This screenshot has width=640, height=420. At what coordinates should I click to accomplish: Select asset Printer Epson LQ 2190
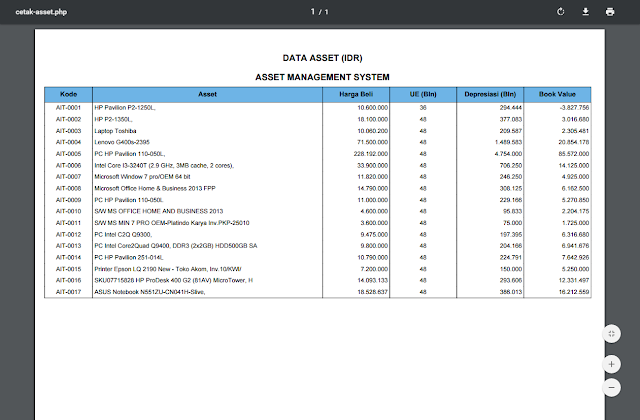(168, 269)
